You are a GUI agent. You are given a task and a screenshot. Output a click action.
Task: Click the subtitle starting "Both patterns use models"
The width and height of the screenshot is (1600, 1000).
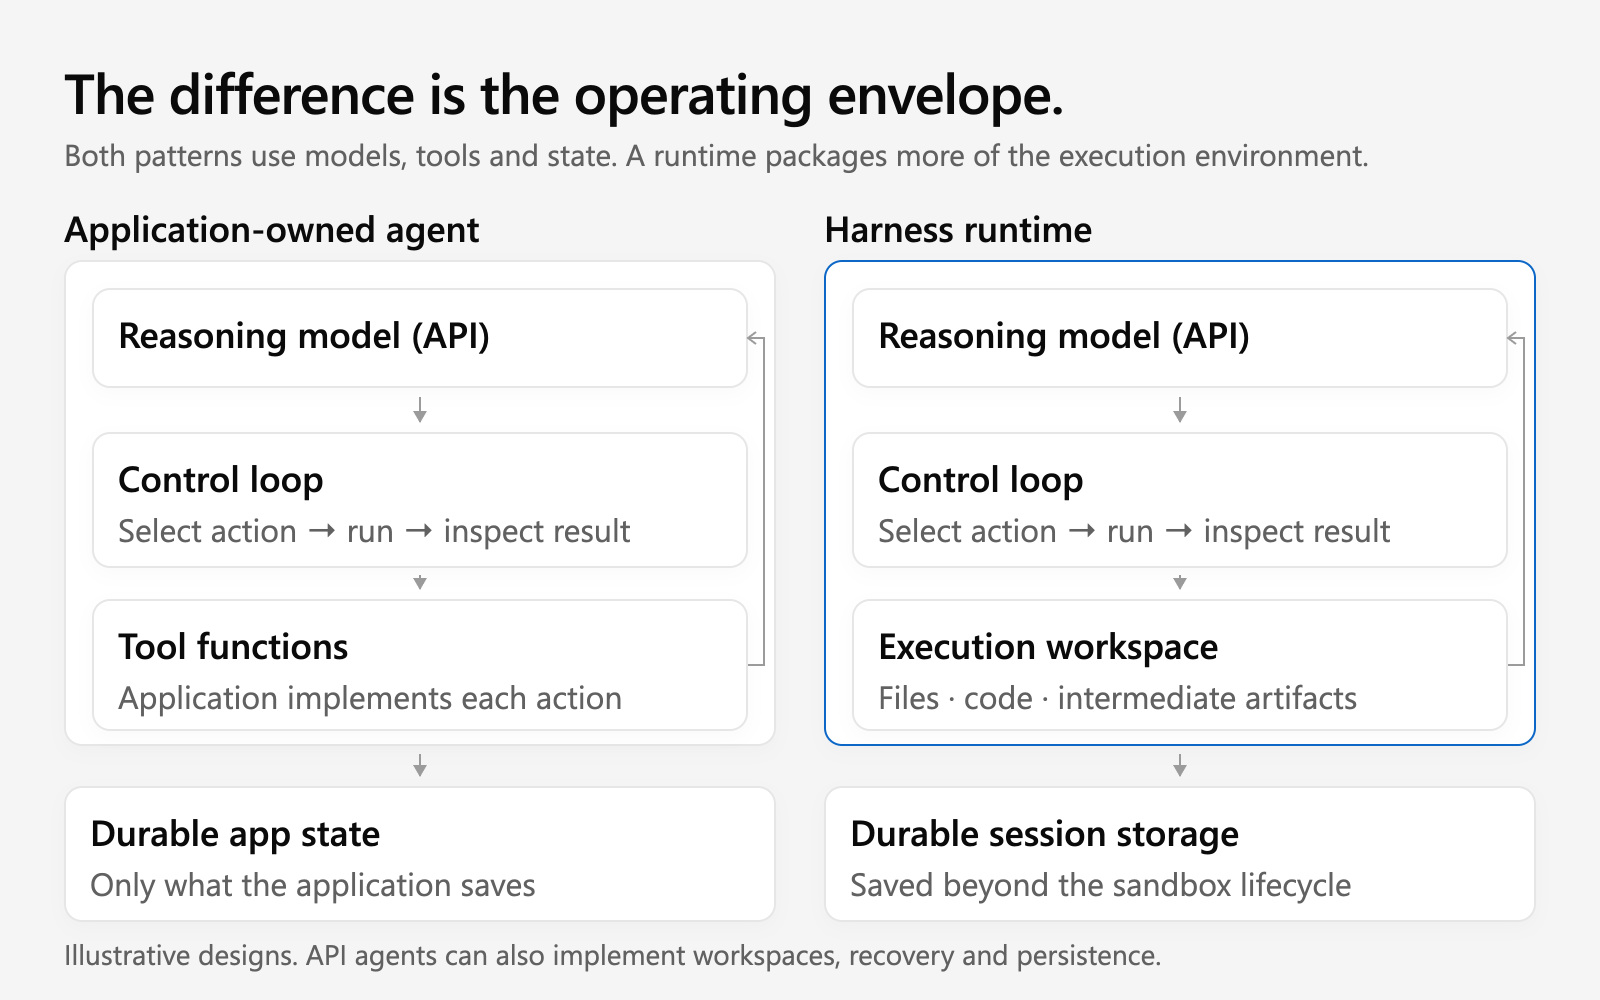pyautogui.click(x=716, y=157)
